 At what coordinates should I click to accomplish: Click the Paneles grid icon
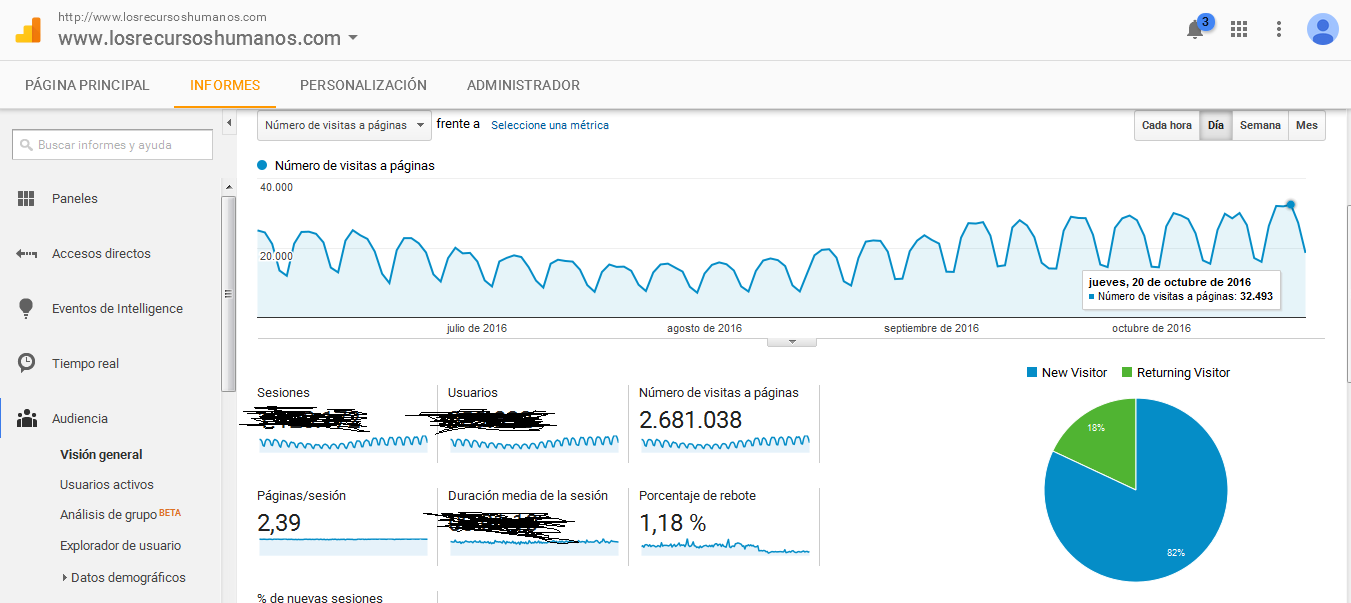(27, 198)
